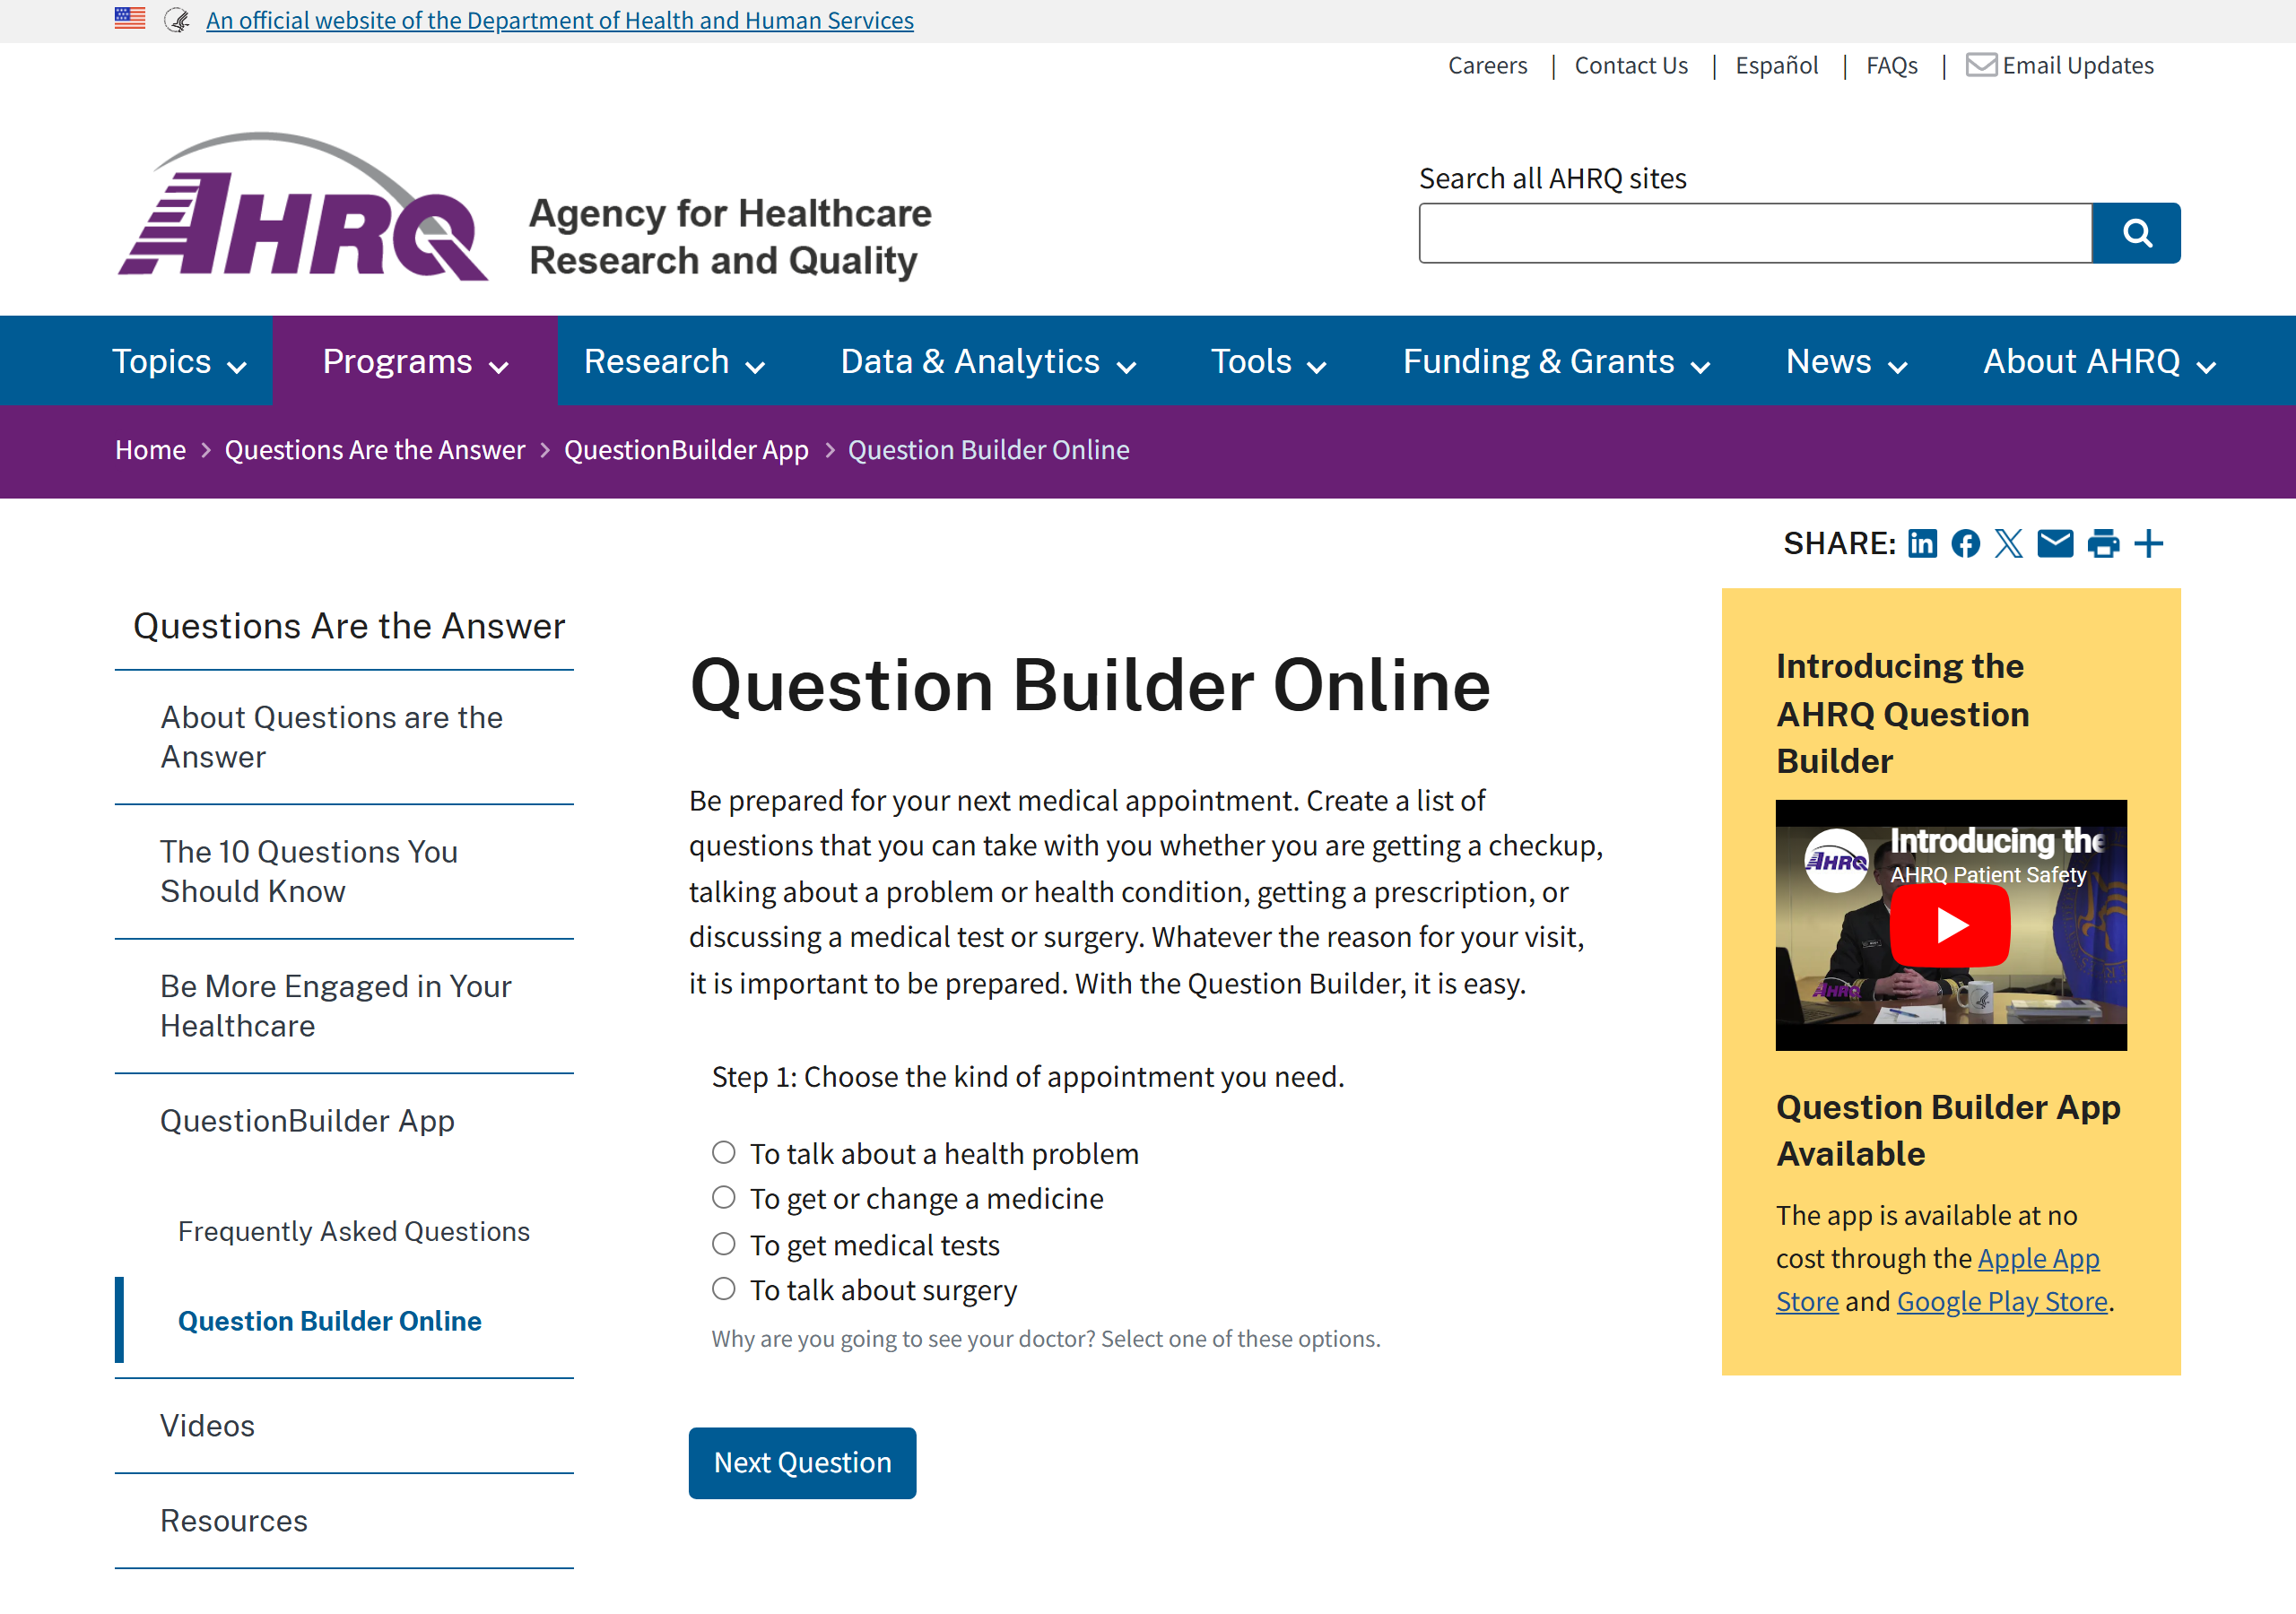
Task: Print this page using printer icon
Action: pos(2103,543)
